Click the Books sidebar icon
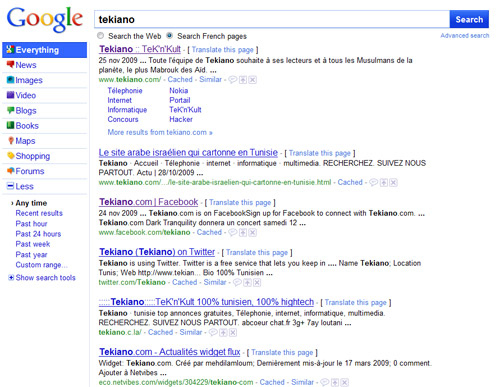Screen dimensions: 500x387 (x=10, y=125)
